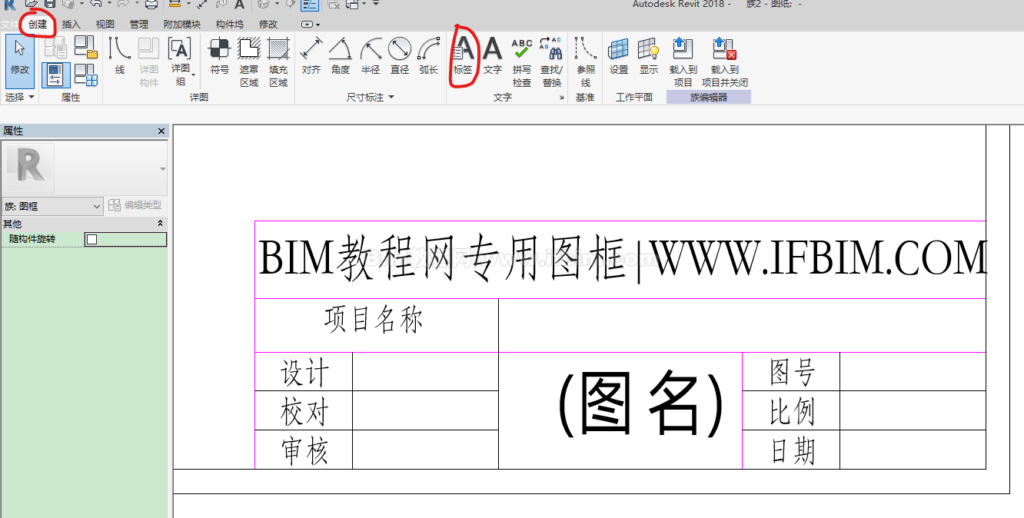This screenshot has width=1024, height=518.
Task: Switch to the 插入 ribbon tab
Action: click(72, 24)
